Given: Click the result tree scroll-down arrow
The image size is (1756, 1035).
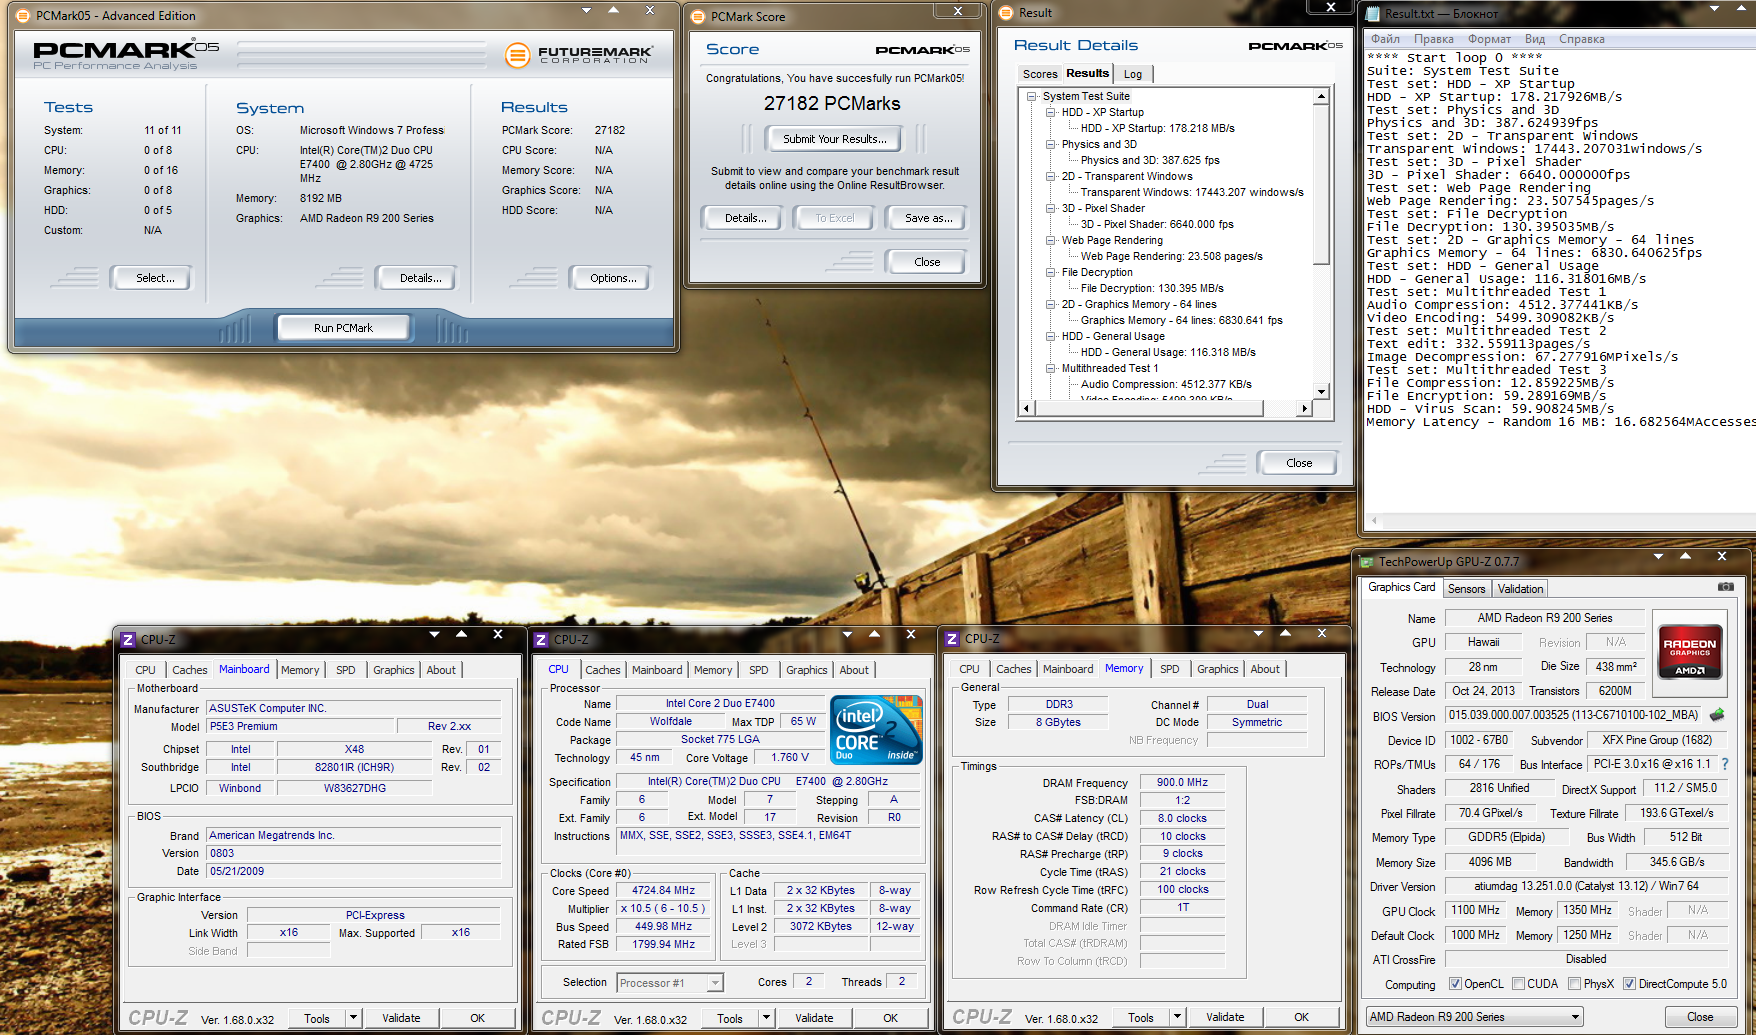Looking at the screenshot, I should tap(1322, 392).
